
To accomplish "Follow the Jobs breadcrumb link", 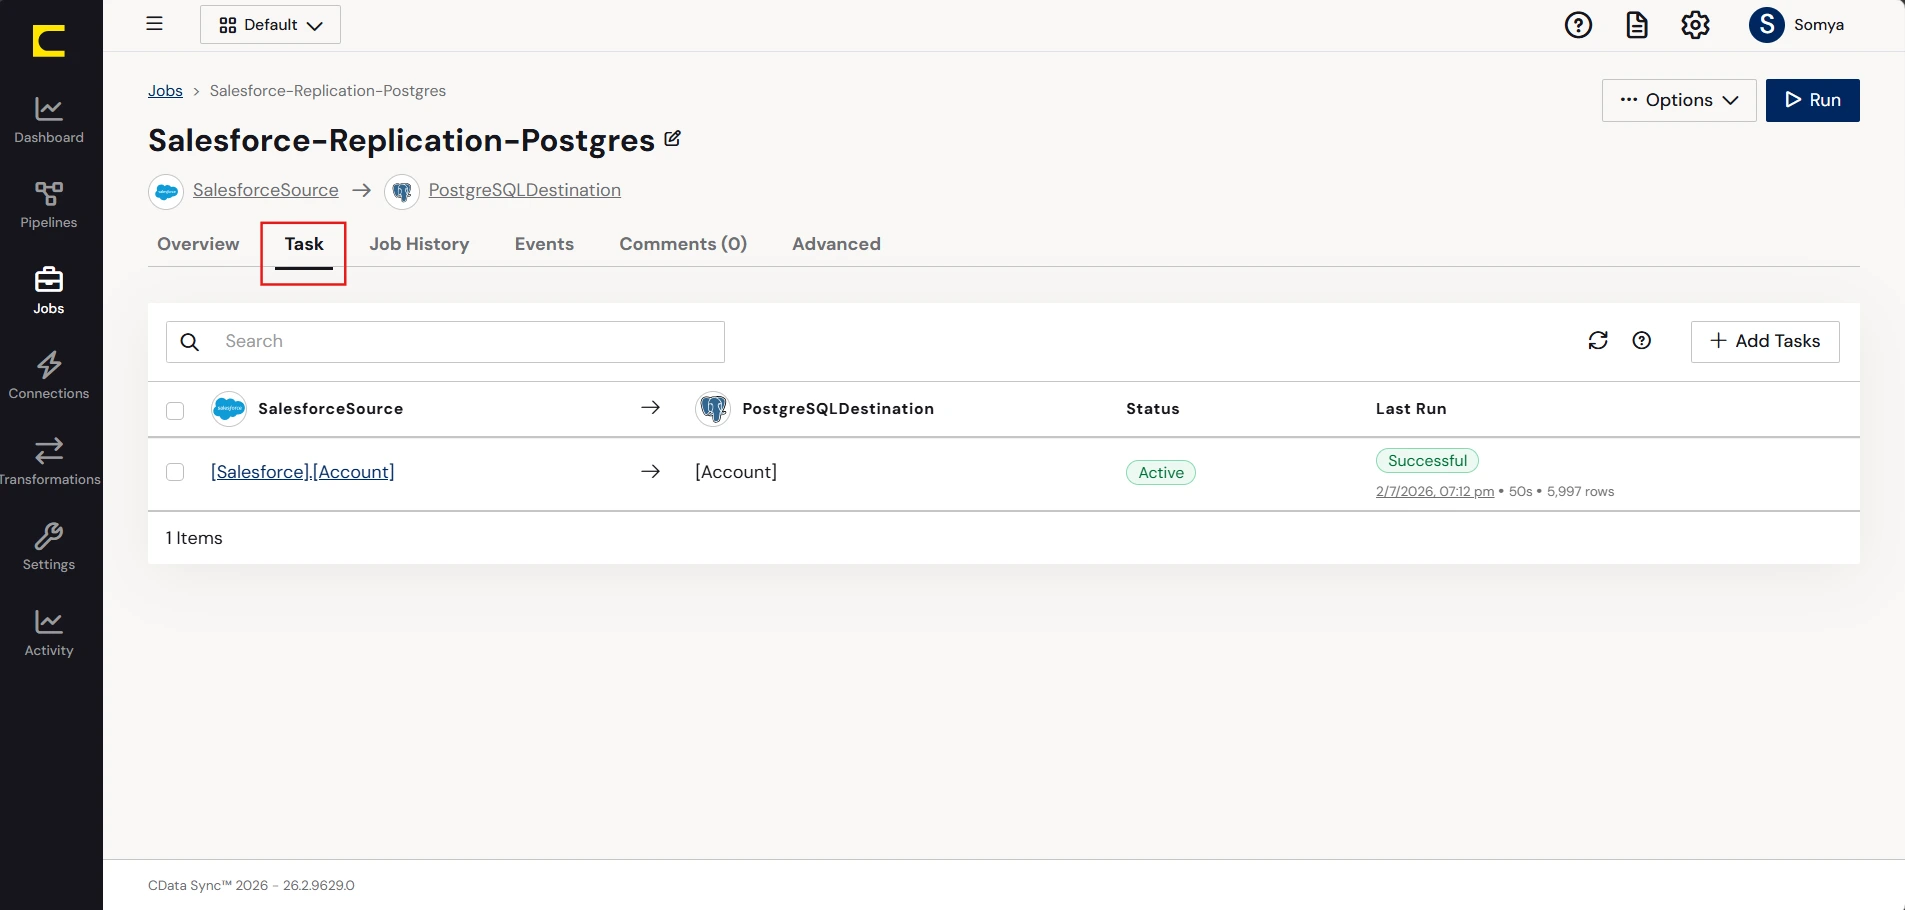I will pos(165,91).
